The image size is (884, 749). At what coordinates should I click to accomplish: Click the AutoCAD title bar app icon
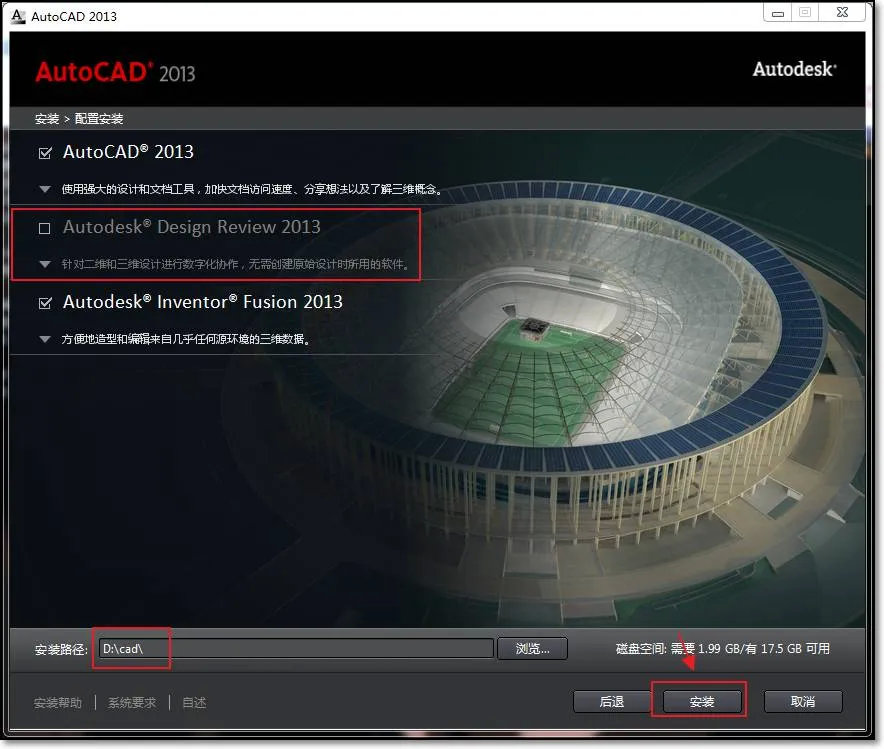point(18,16)
